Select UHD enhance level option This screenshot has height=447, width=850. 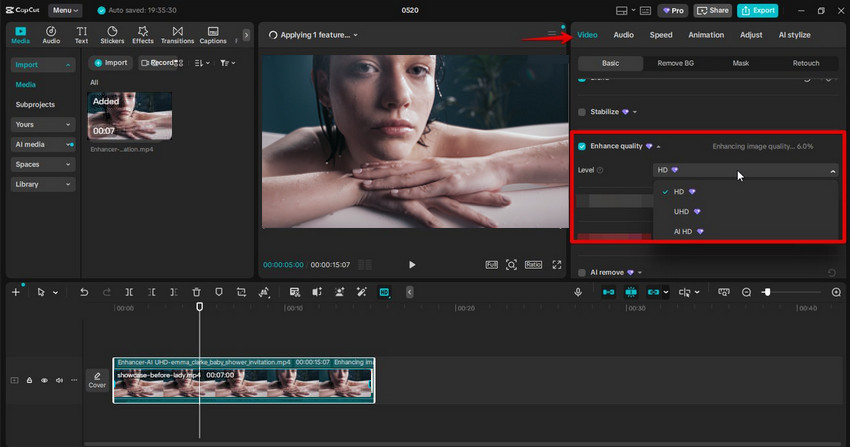(x=746, y=212)
